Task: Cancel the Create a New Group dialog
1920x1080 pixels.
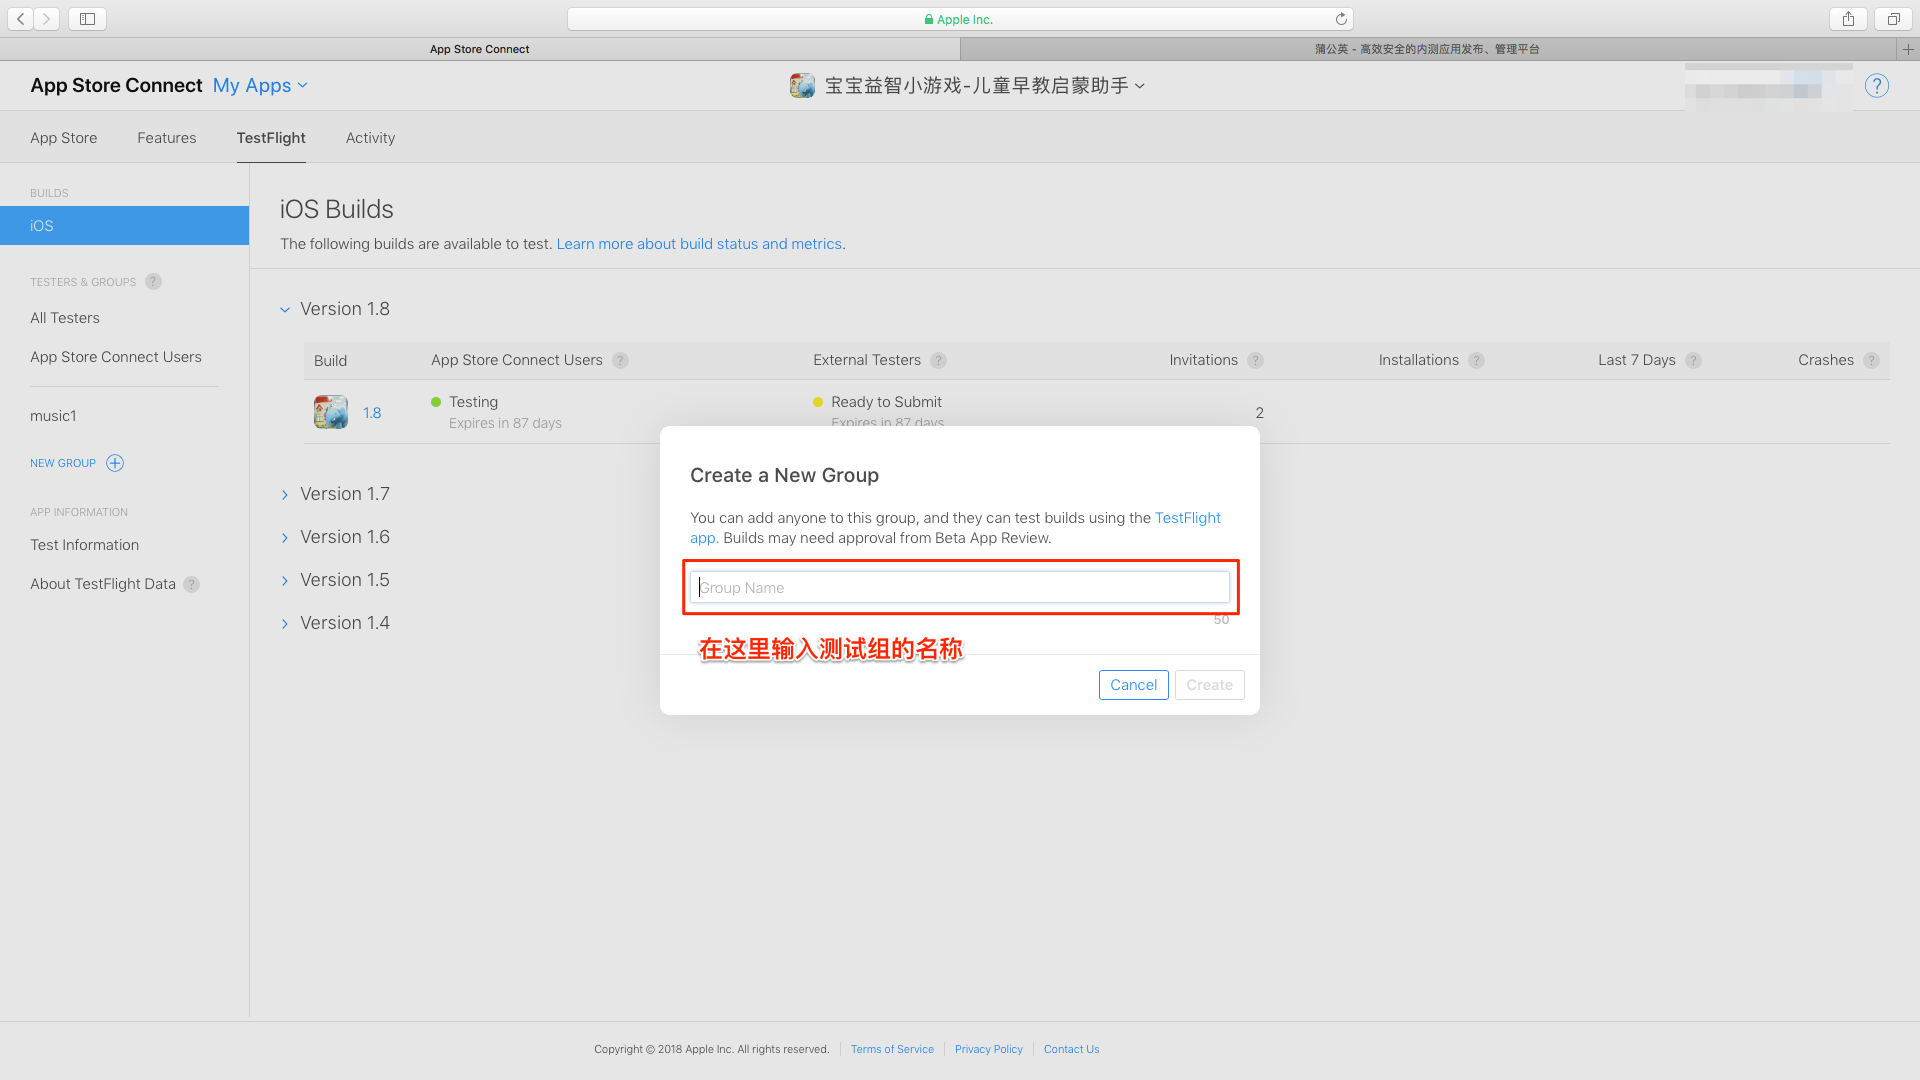Action: coord(1133,685)
